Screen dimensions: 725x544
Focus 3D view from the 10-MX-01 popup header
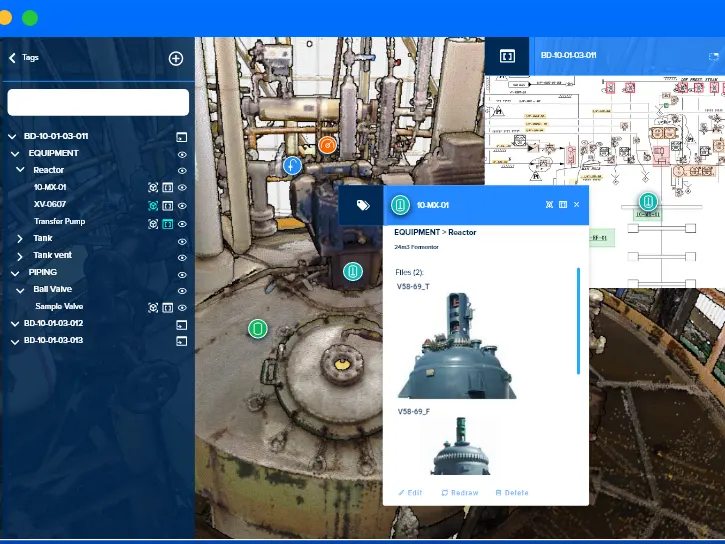[x=549, y=205]
